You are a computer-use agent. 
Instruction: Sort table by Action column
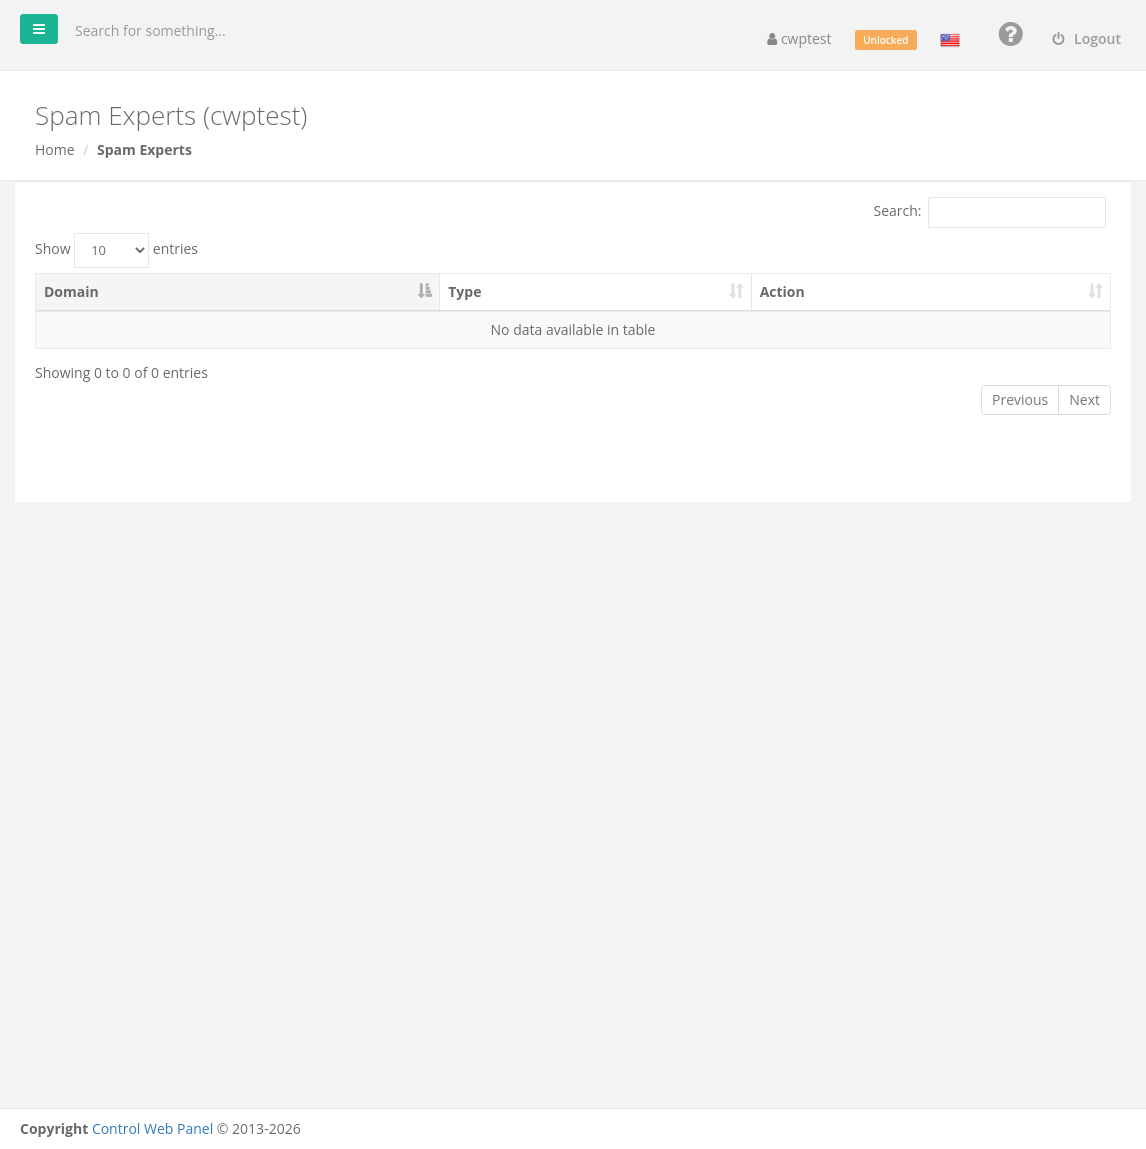coord(931,292)
